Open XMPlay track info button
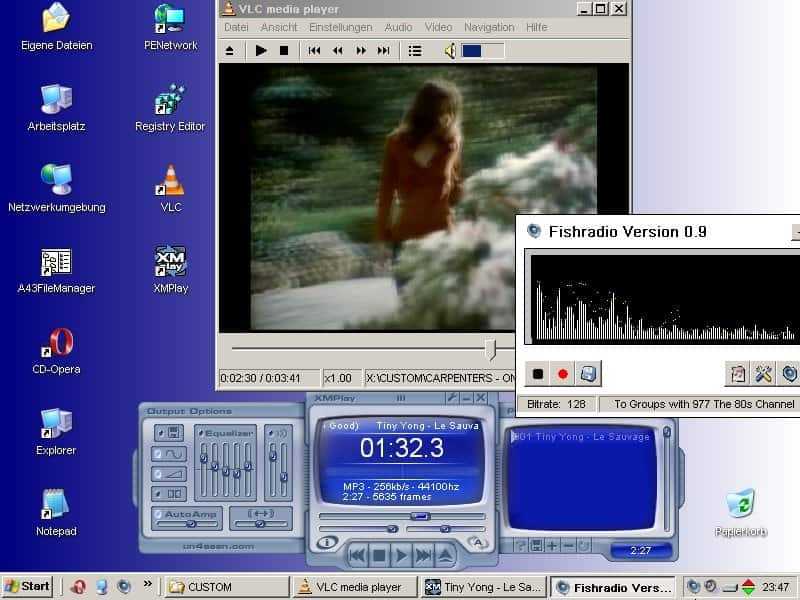 point(327,542)
